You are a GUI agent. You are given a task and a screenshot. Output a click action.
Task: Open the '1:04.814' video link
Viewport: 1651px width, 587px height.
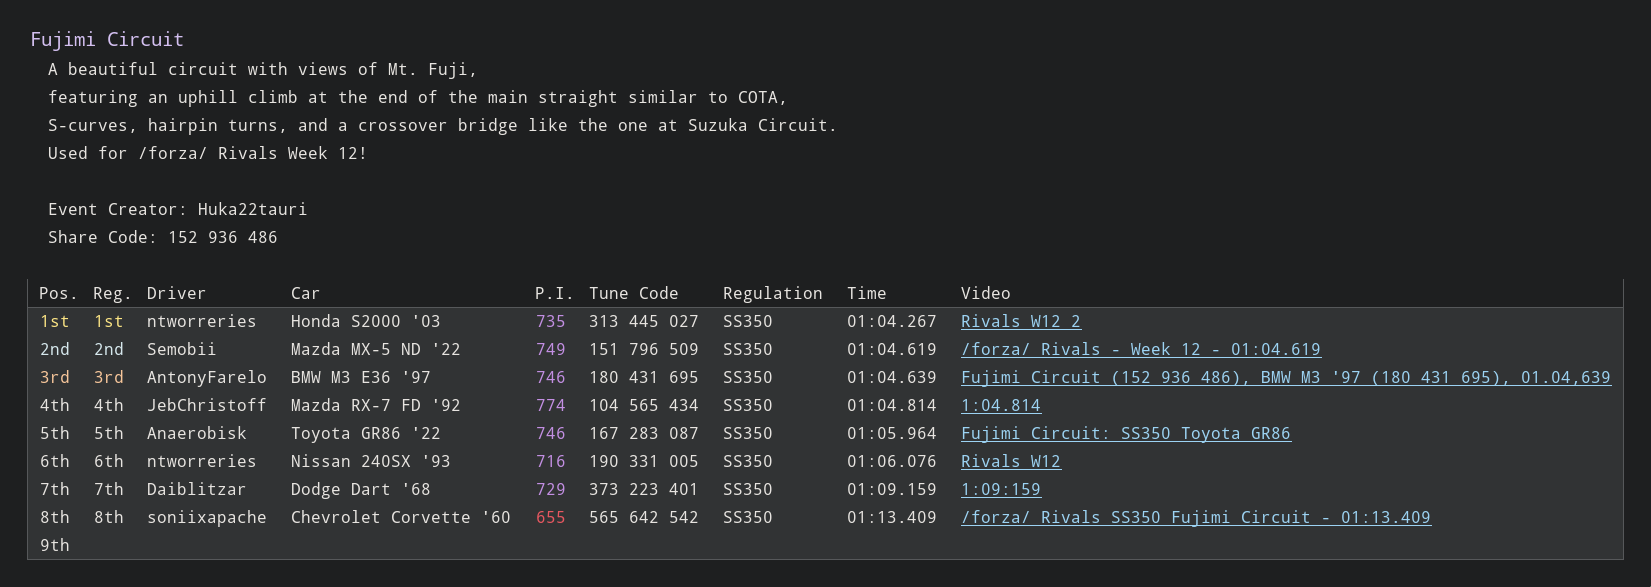[1001, 405]
